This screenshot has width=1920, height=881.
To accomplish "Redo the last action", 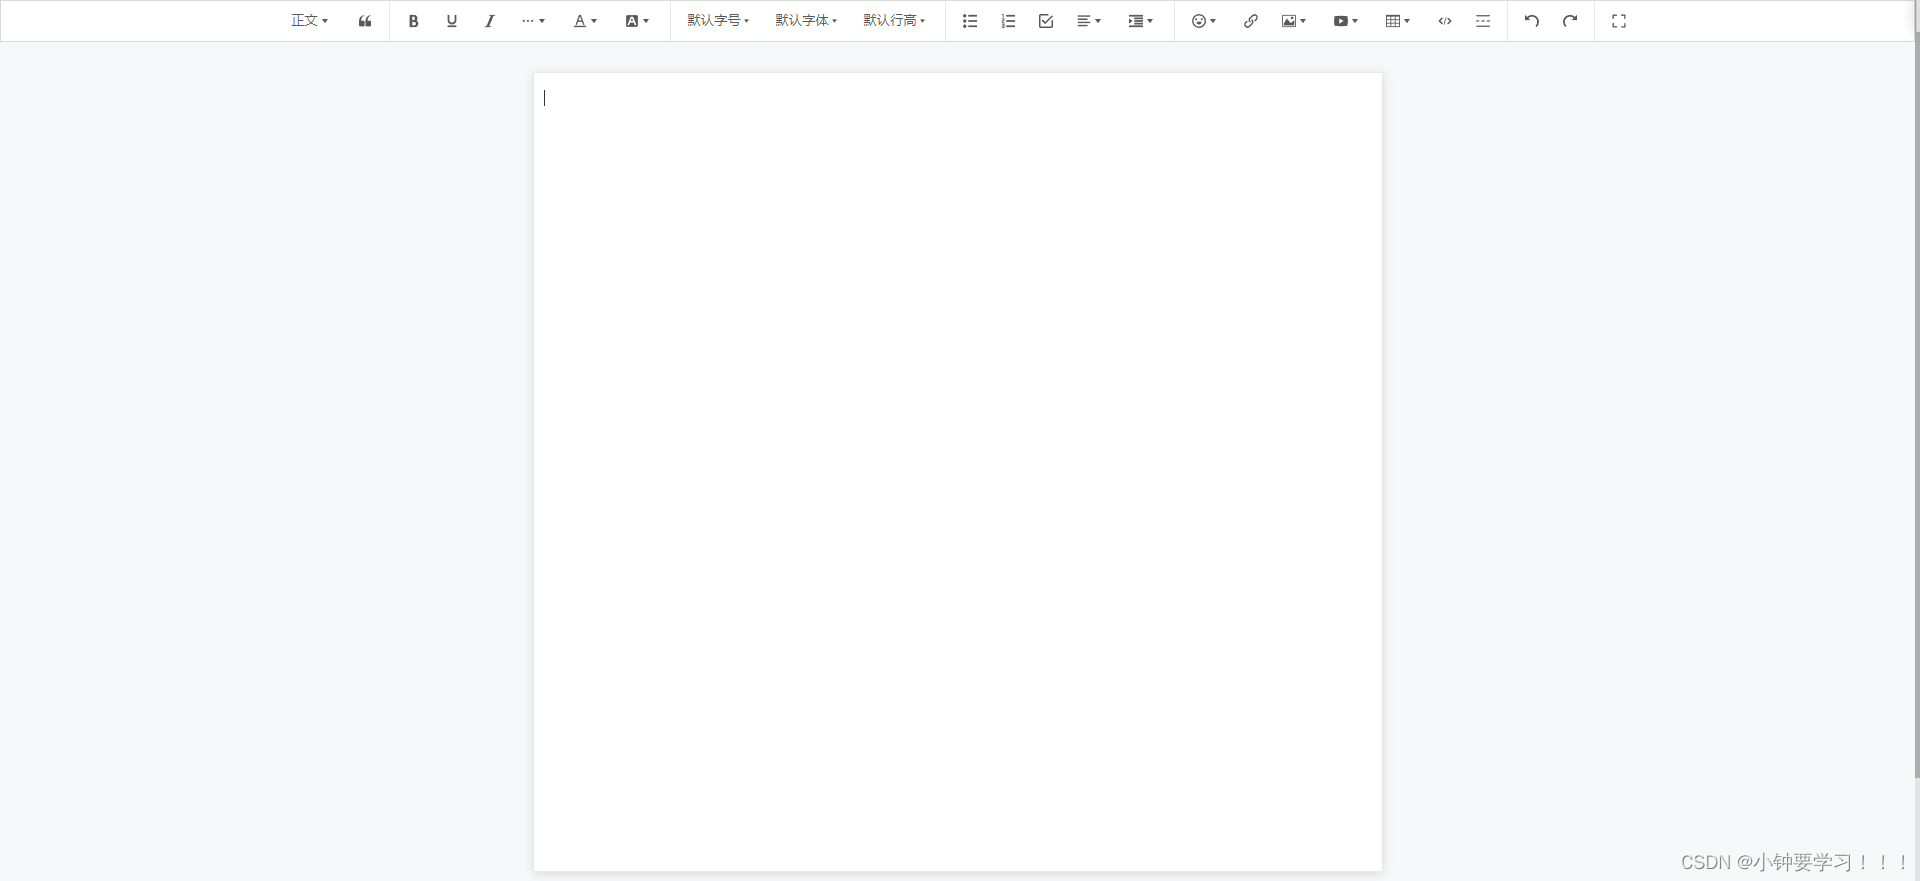I will 1570,21.
